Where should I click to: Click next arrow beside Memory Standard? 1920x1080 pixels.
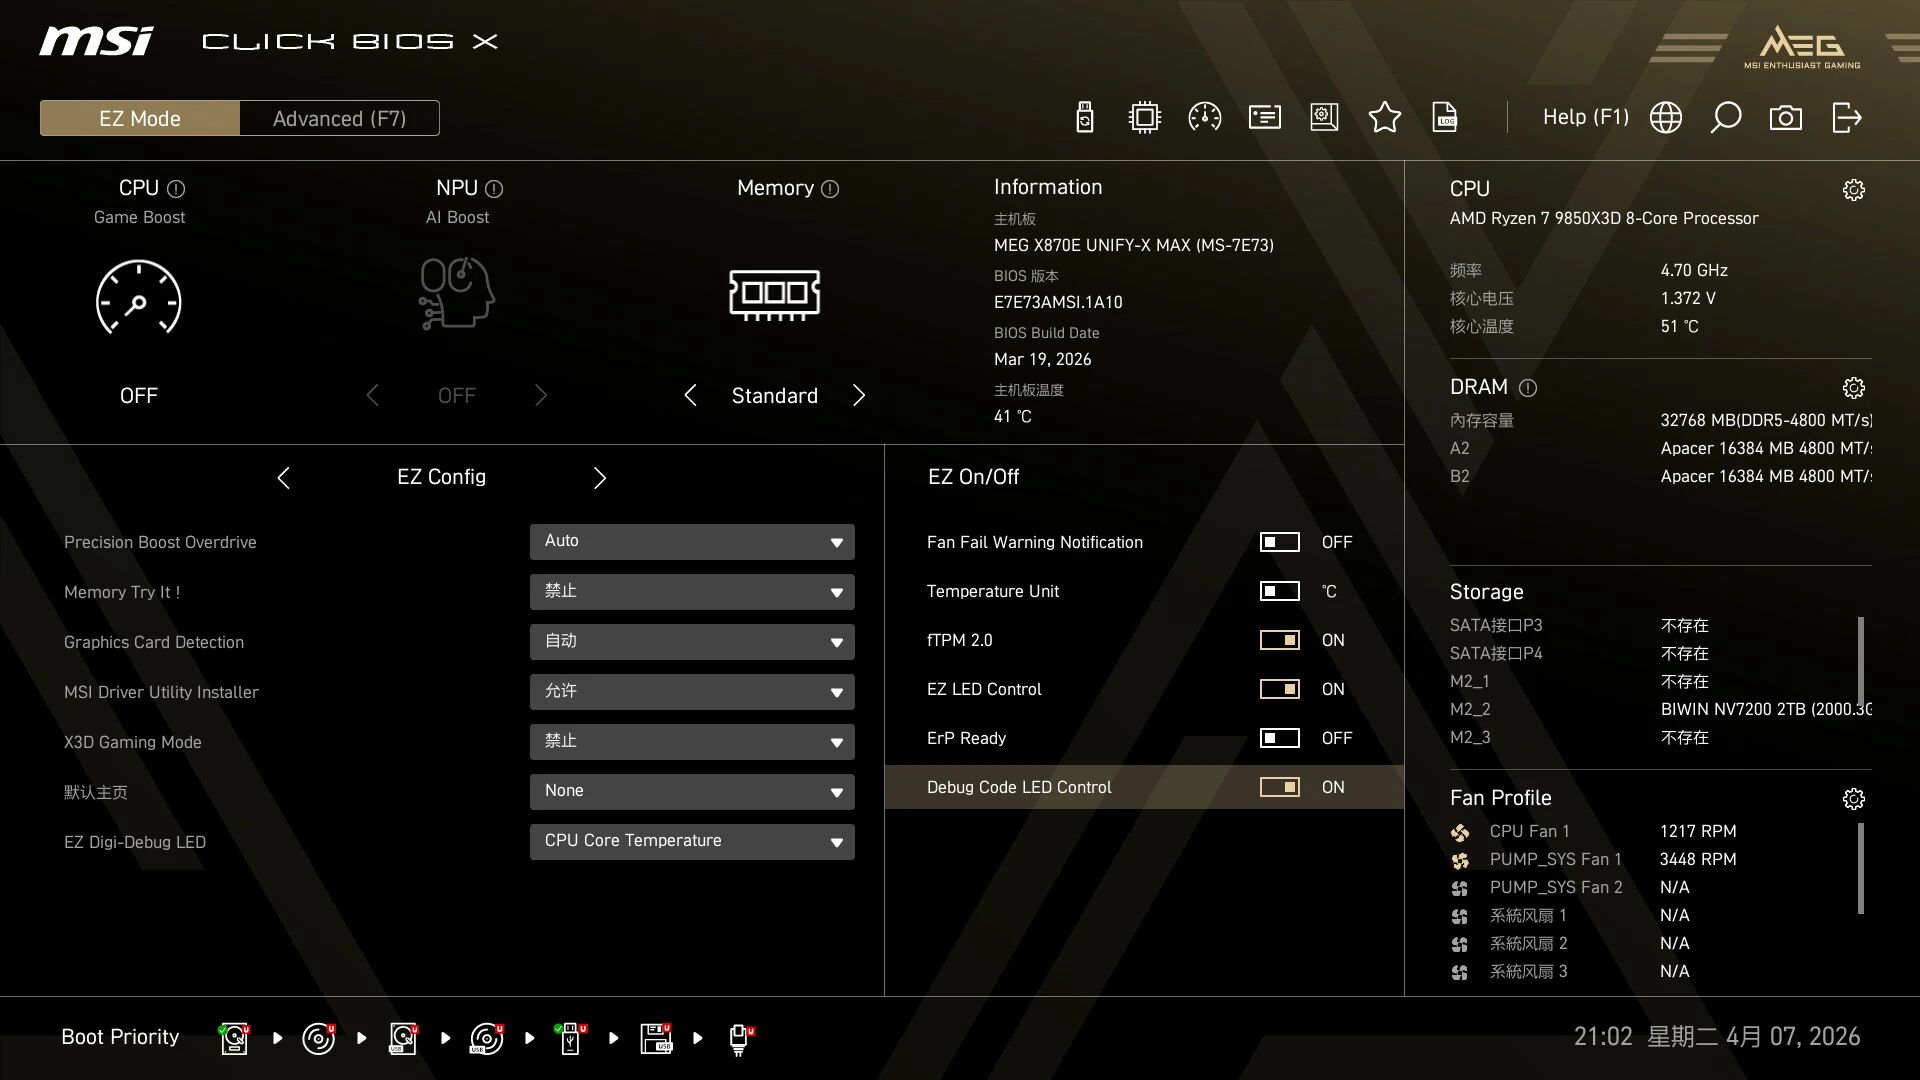tap(858, 396)
